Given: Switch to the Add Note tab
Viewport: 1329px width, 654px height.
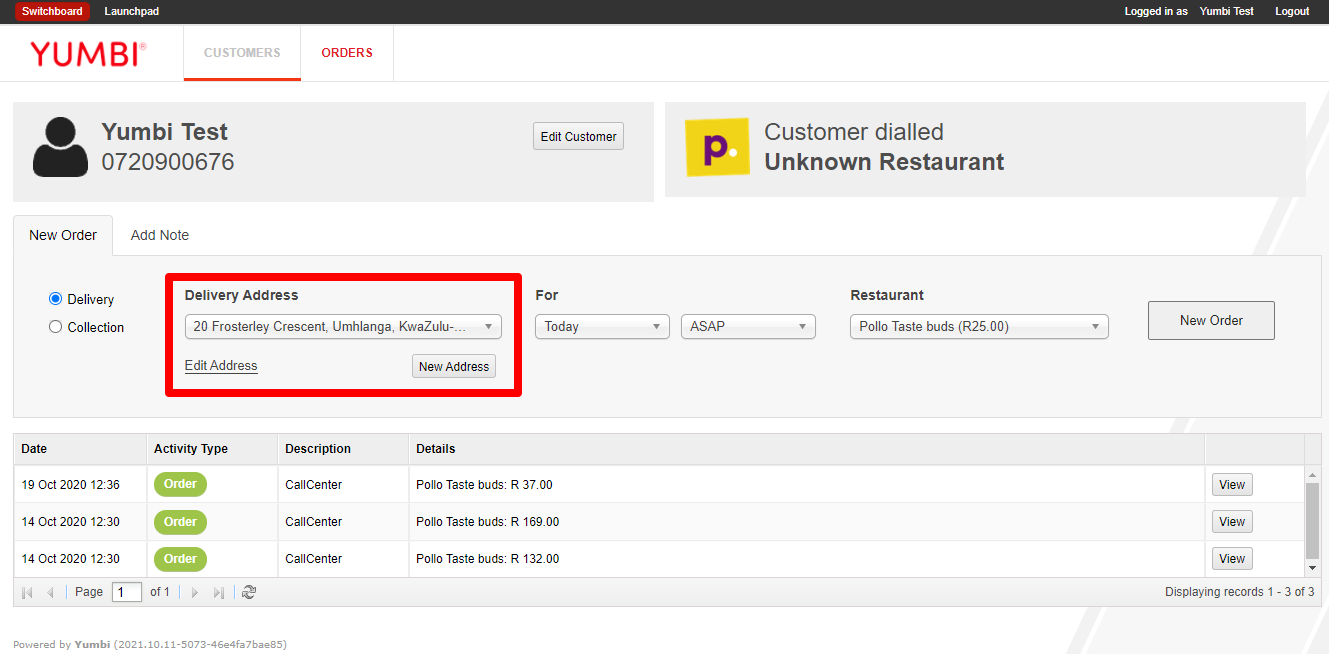Looking at the screenshot, I should [160, 235].
